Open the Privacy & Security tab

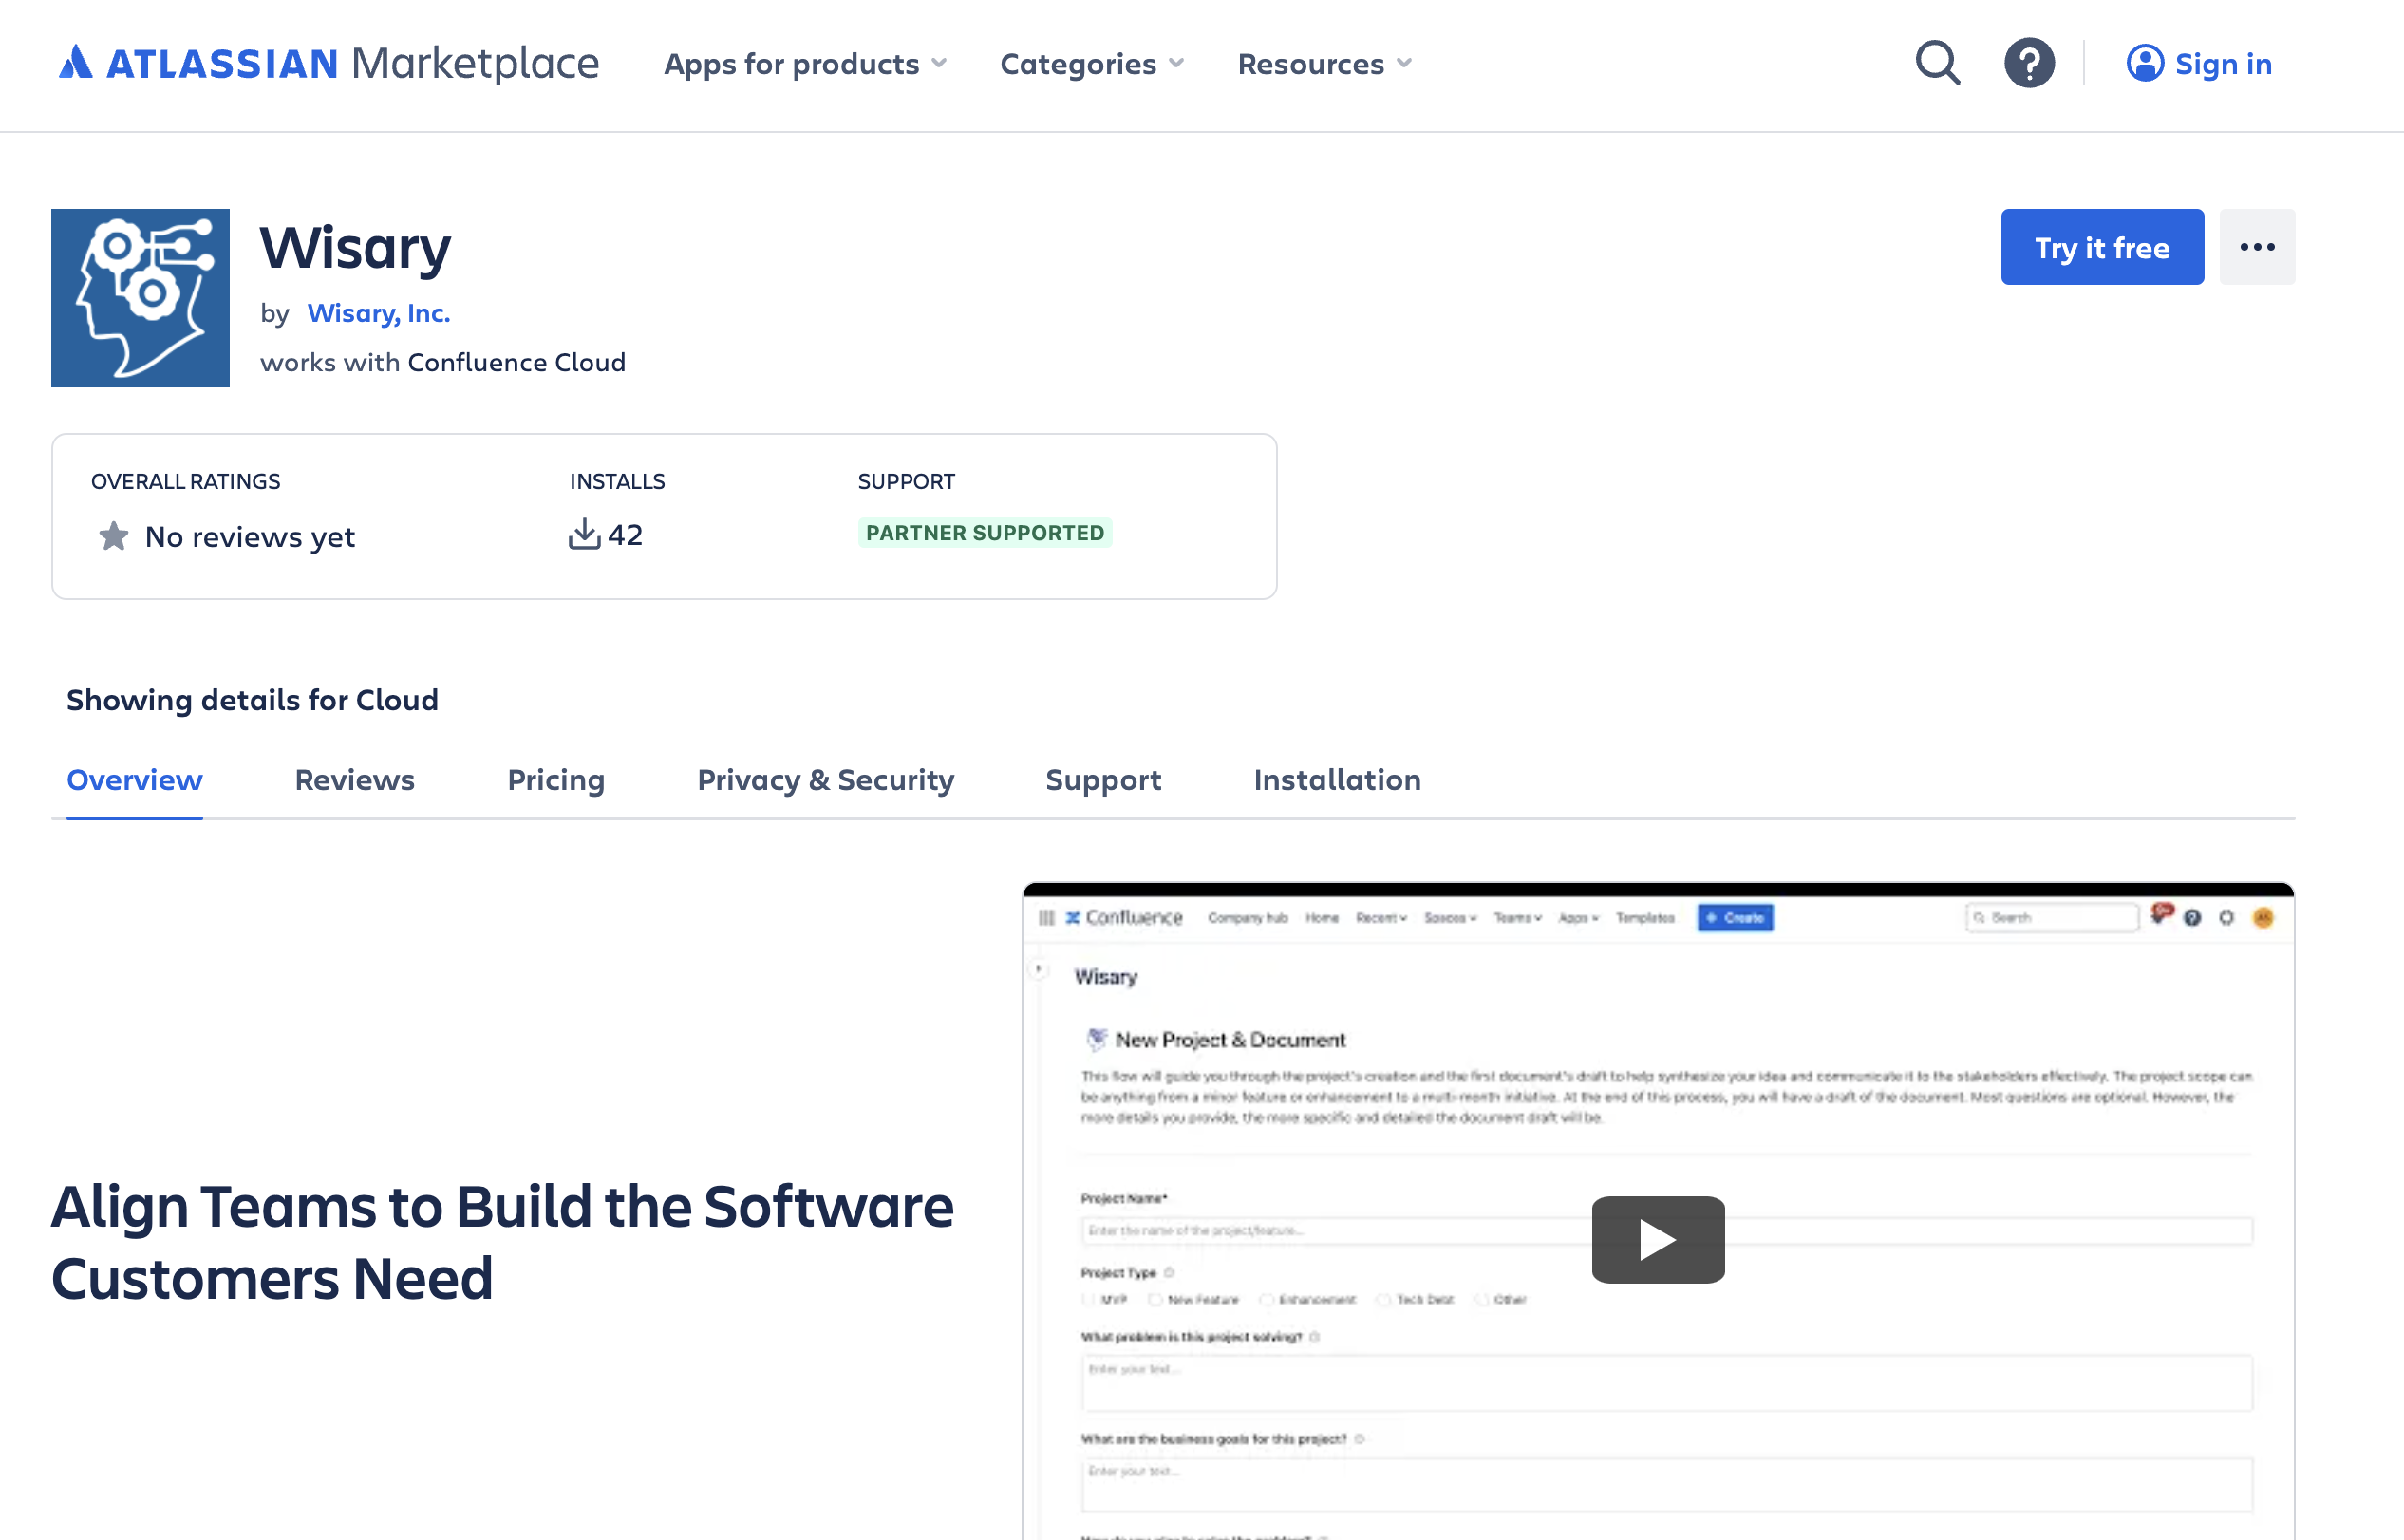825,779
